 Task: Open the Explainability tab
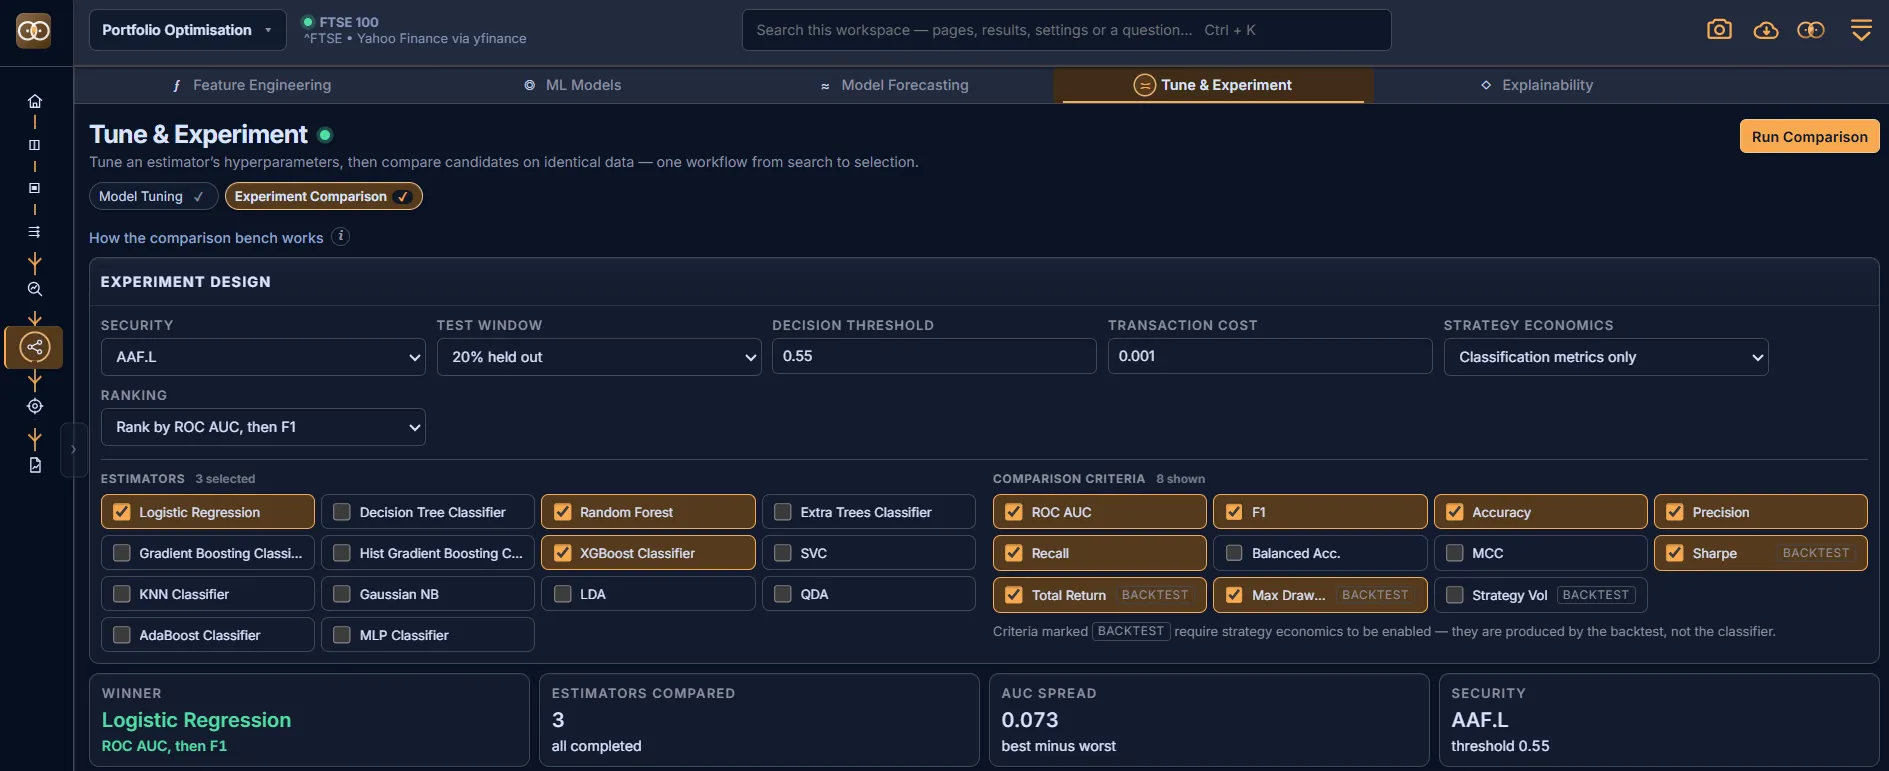pos(1537,85)
